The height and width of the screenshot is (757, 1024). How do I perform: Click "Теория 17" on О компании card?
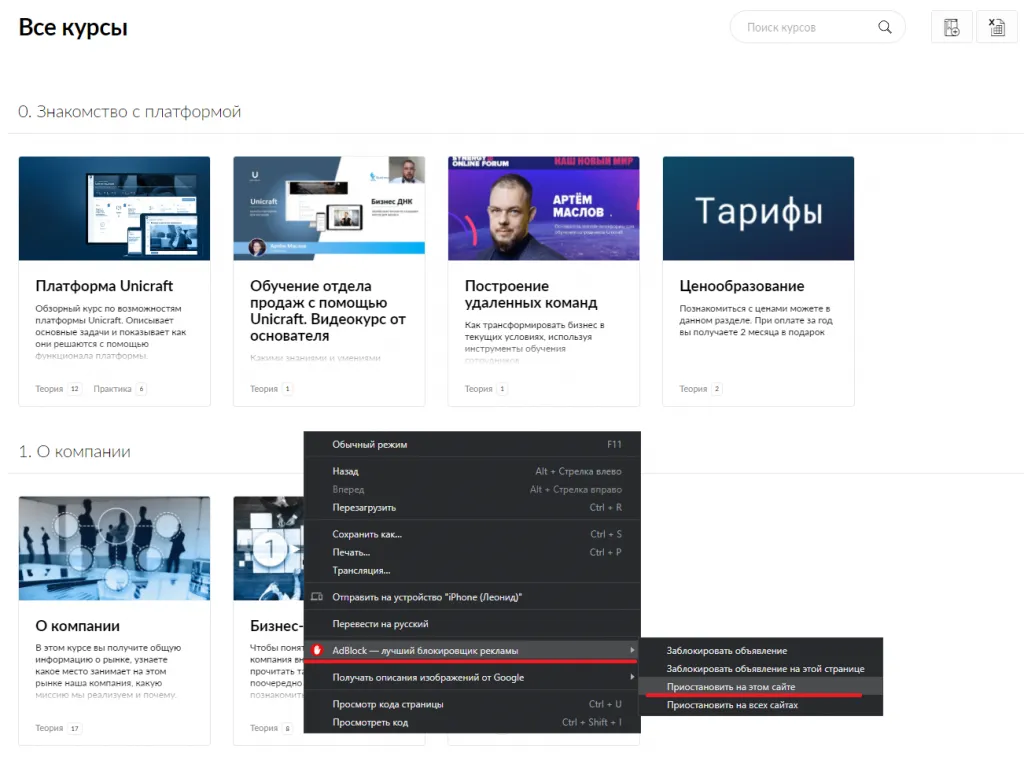click(58, 728)
